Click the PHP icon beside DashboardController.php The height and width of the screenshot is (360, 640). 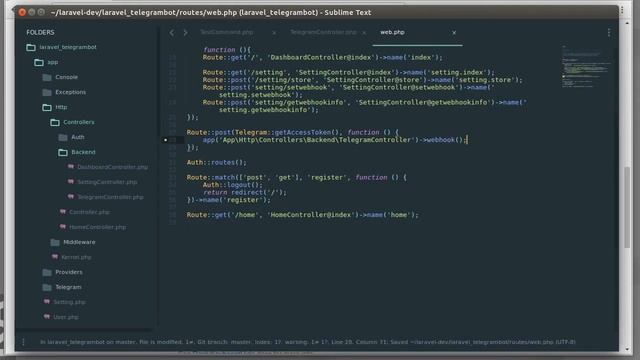[x=71, y=167]
